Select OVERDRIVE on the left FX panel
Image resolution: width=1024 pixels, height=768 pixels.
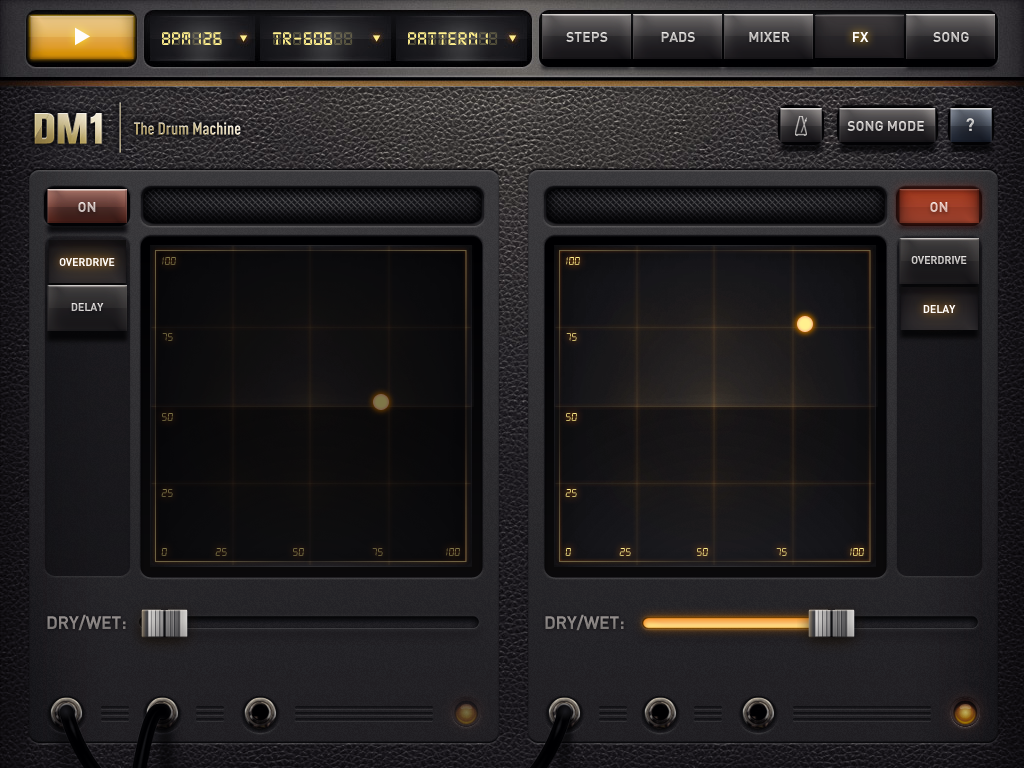point(87,262)
